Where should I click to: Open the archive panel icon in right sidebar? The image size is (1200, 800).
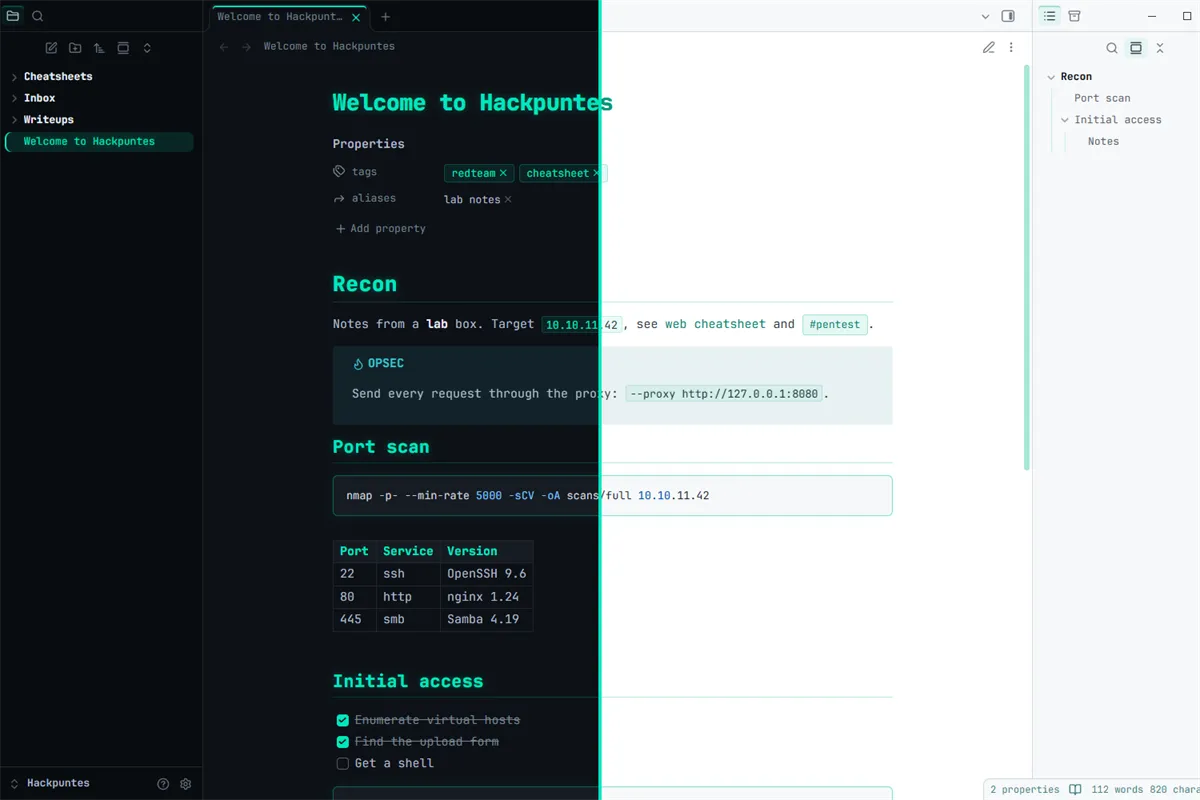click(1074, 16)
